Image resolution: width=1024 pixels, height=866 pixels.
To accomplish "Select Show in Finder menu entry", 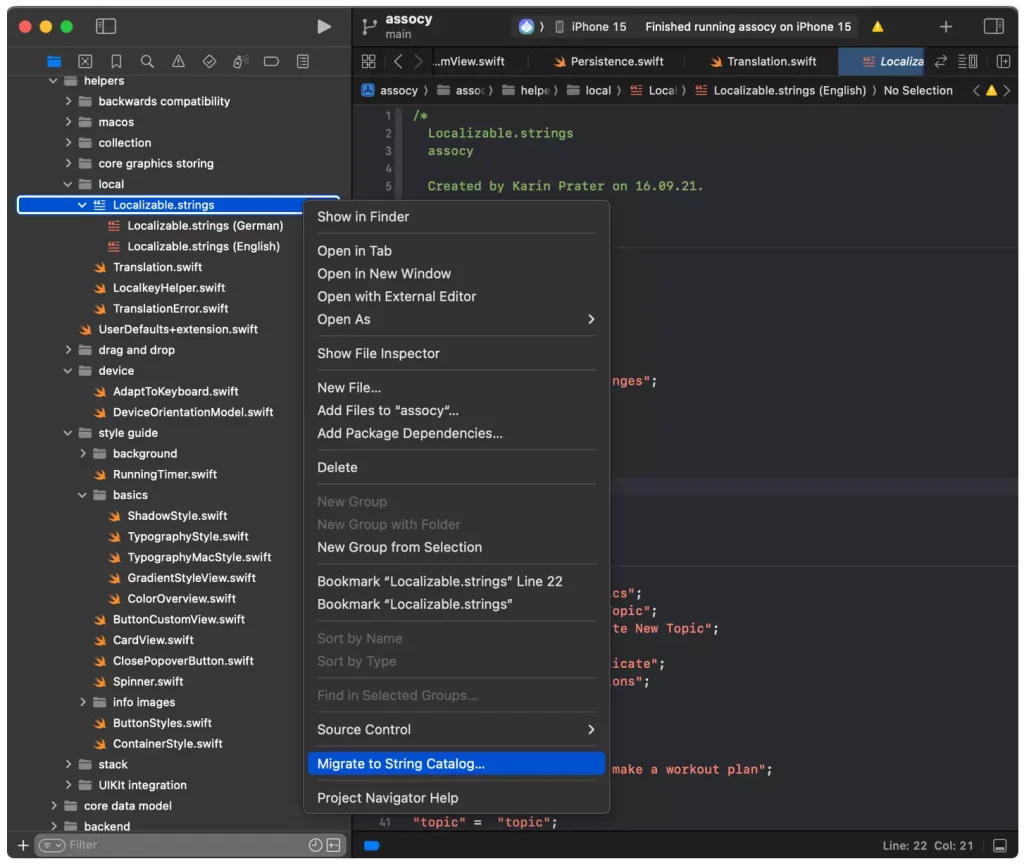I will coord(363,217).
